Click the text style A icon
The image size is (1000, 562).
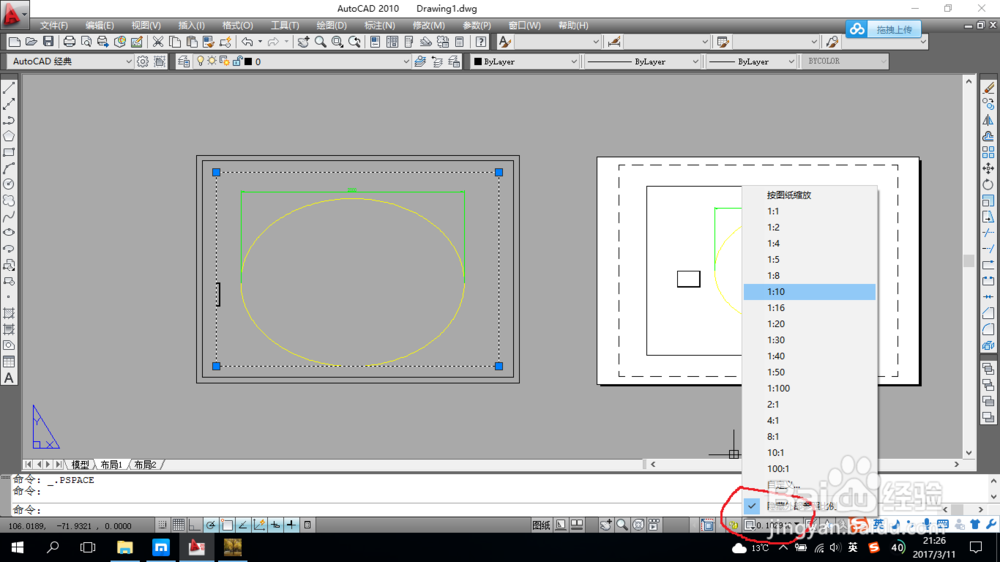(504, 42)
